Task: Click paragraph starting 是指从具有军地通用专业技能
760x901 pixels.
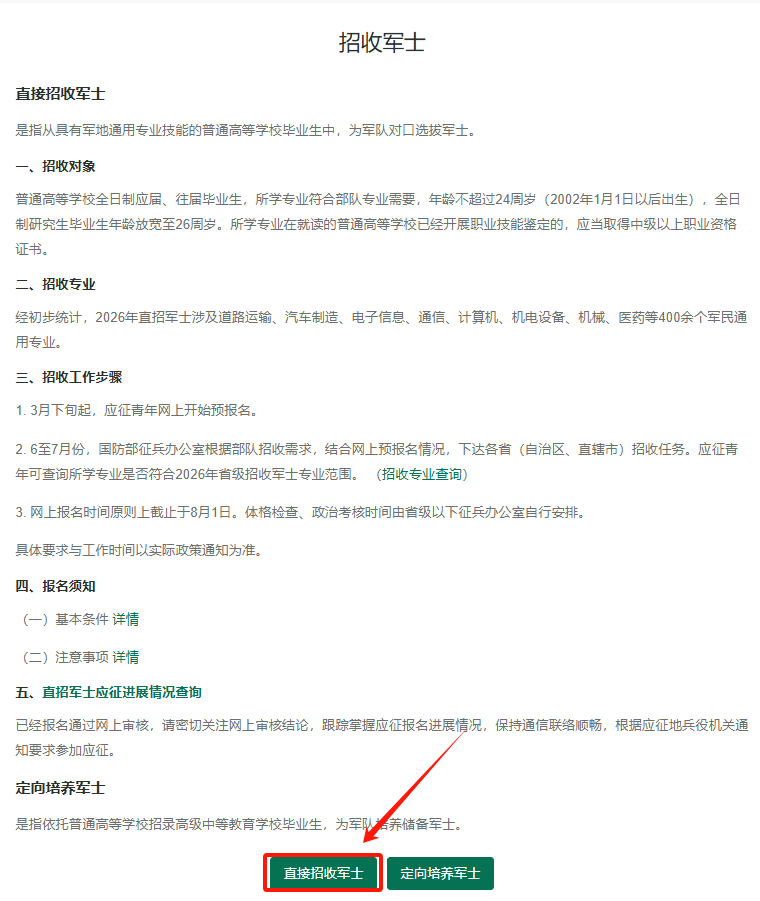Action: 248,130
